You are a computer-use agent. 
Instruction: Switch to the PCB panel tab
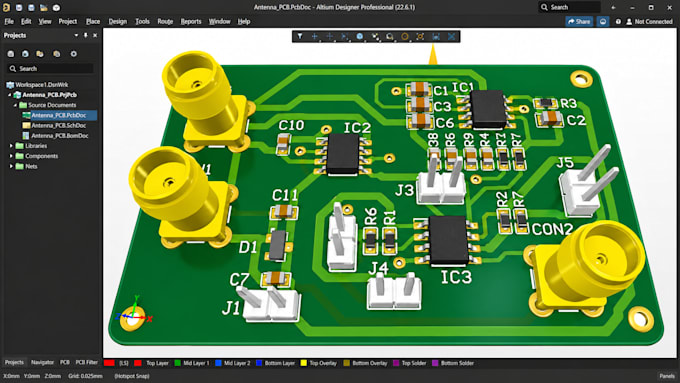coord(65,362)
